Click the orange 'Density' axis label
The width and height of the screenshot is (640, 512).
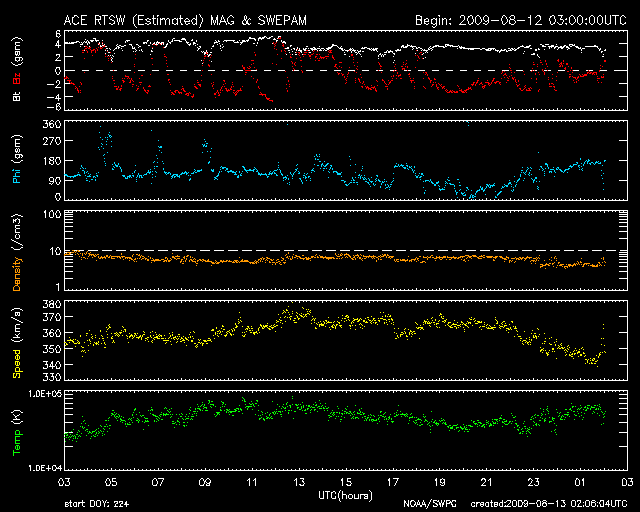tap(17, 274)
